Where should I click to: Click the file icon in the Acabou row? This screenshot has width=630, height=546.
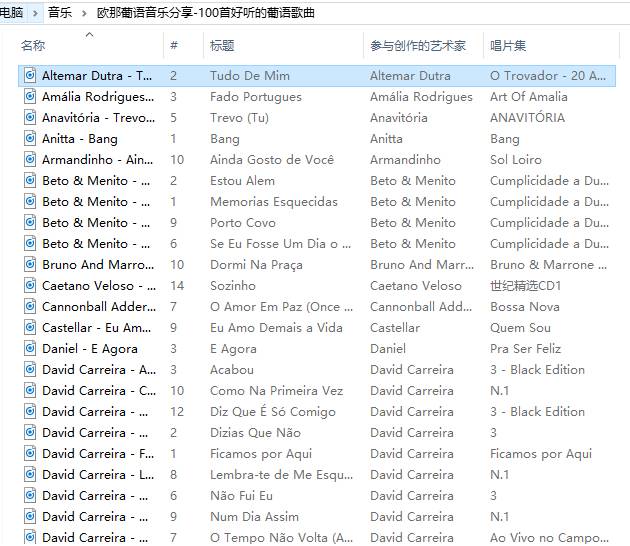(x=30, y=369)
